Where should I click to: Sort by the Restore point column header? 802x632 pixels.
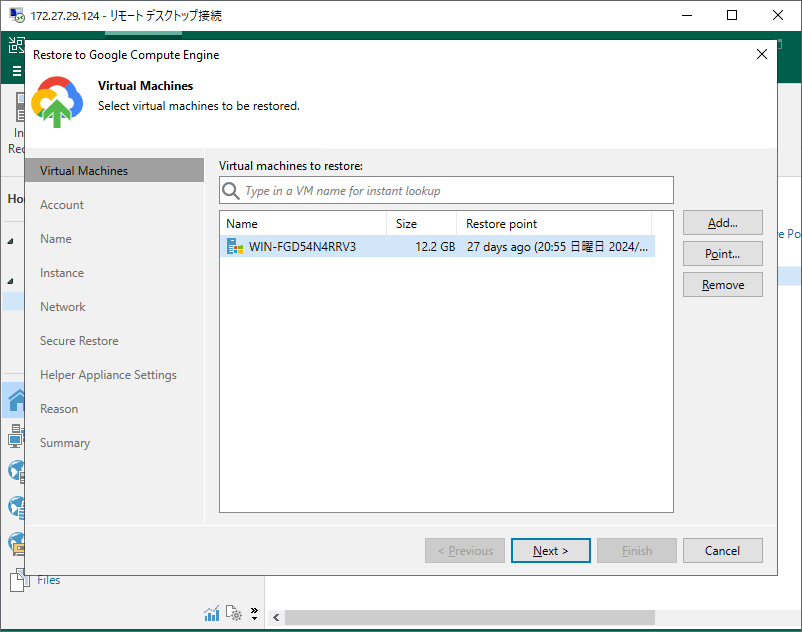point(554,223)
